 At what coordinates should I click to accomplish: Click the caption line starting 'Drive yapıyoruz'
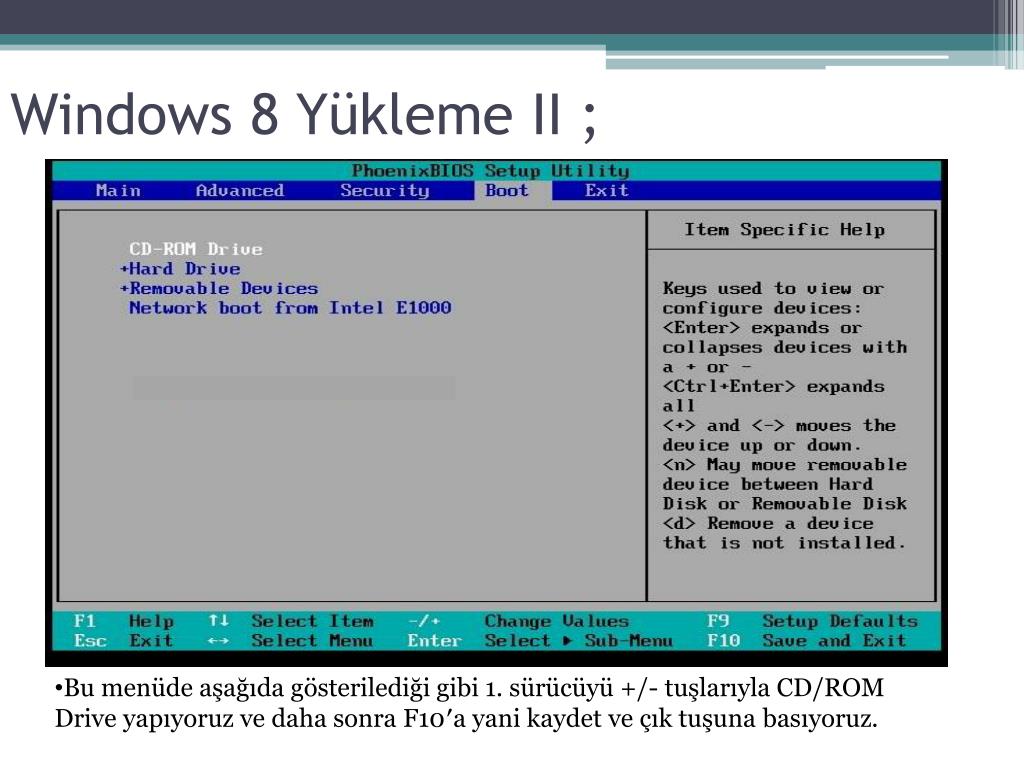(x=466, y=719)
